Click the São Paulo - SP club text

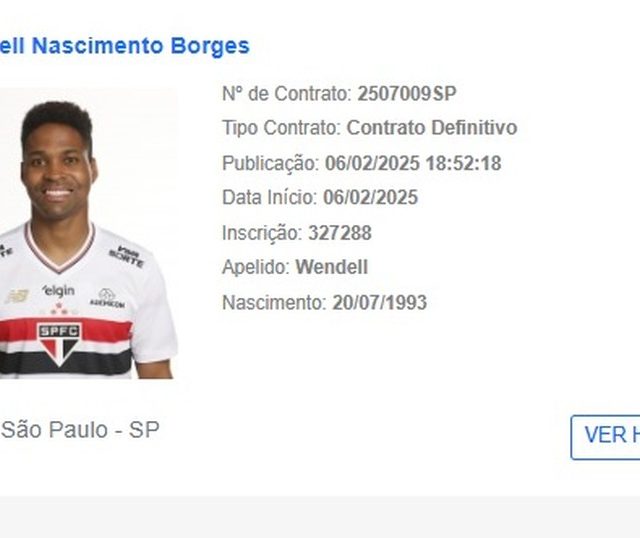80,430
